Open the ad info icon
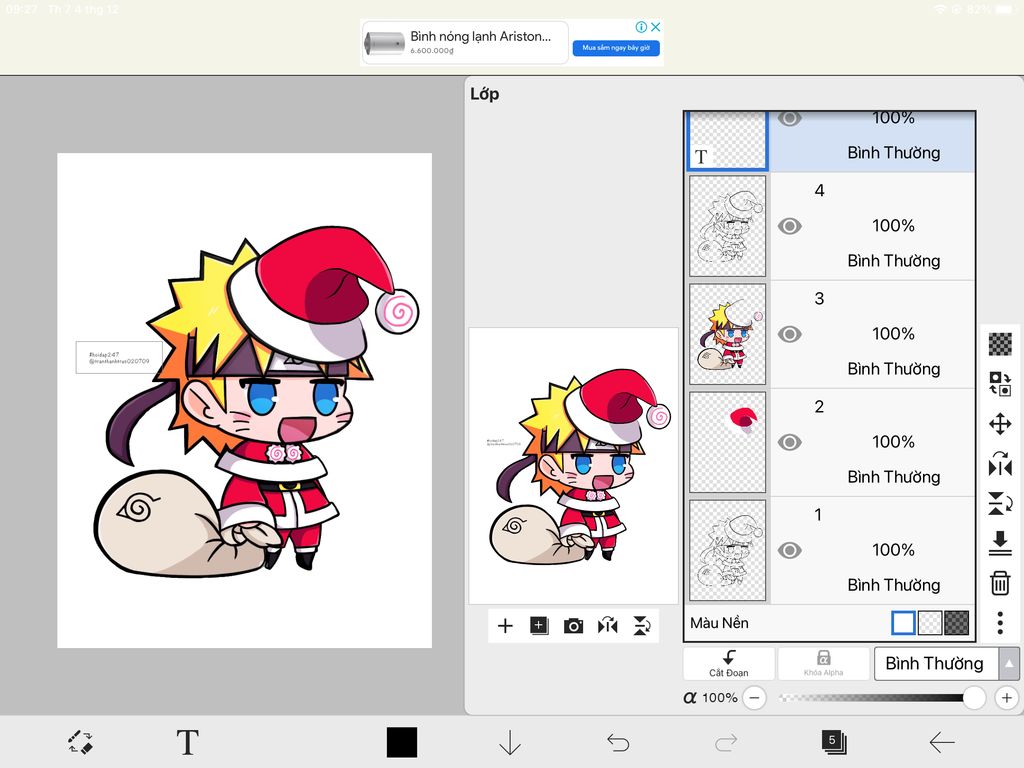Viewport: 1024px width, 768px height. (x=641, y=27)
